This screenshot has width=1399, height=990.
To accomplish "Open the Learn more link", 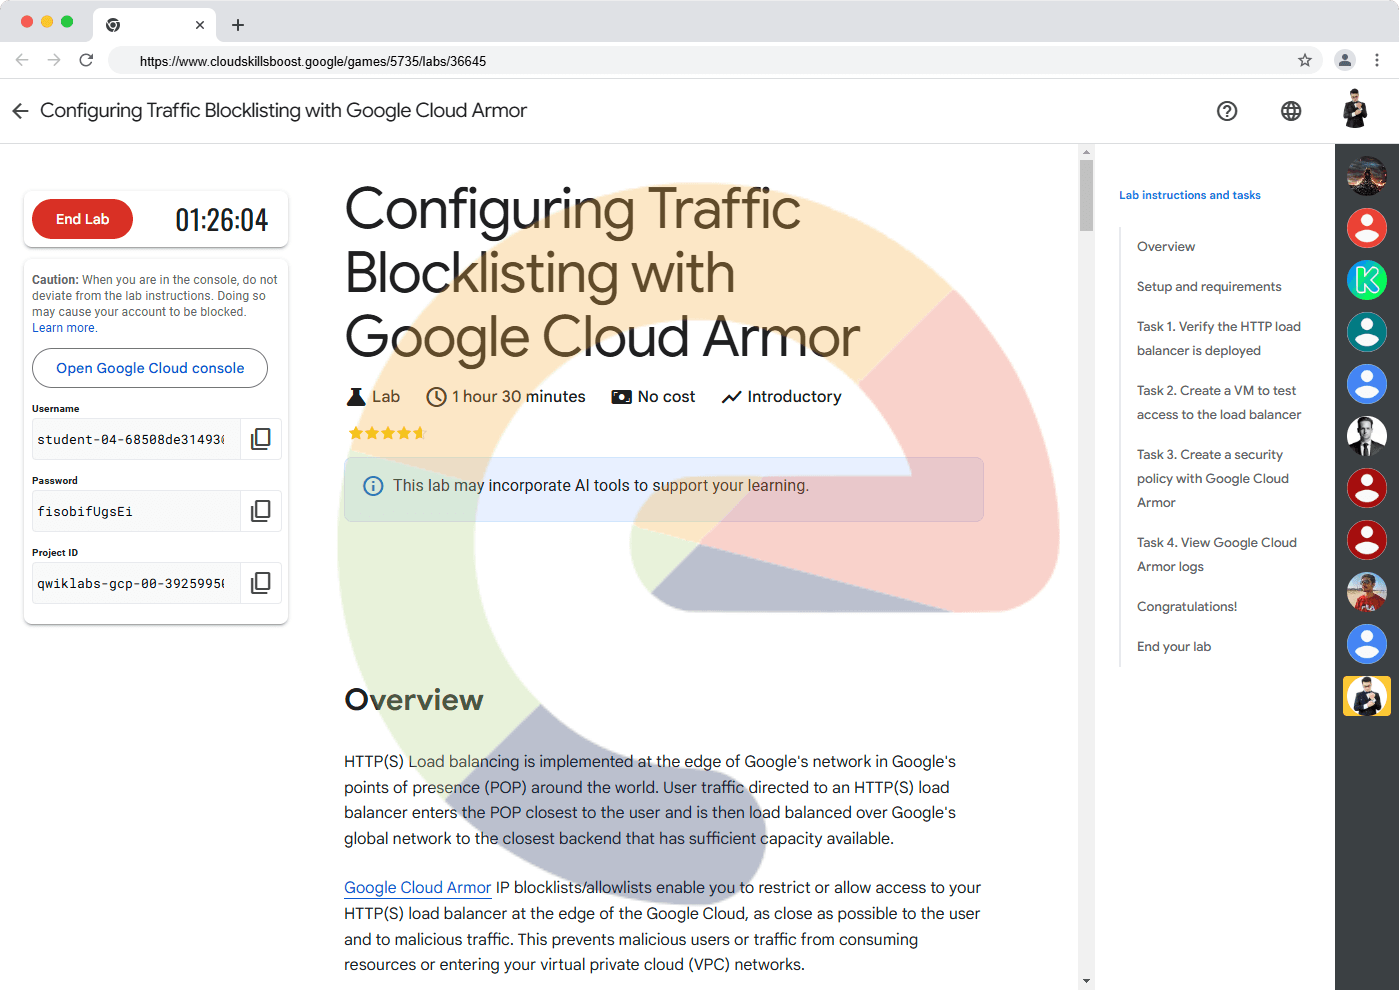I will click(x=64, y=328).
